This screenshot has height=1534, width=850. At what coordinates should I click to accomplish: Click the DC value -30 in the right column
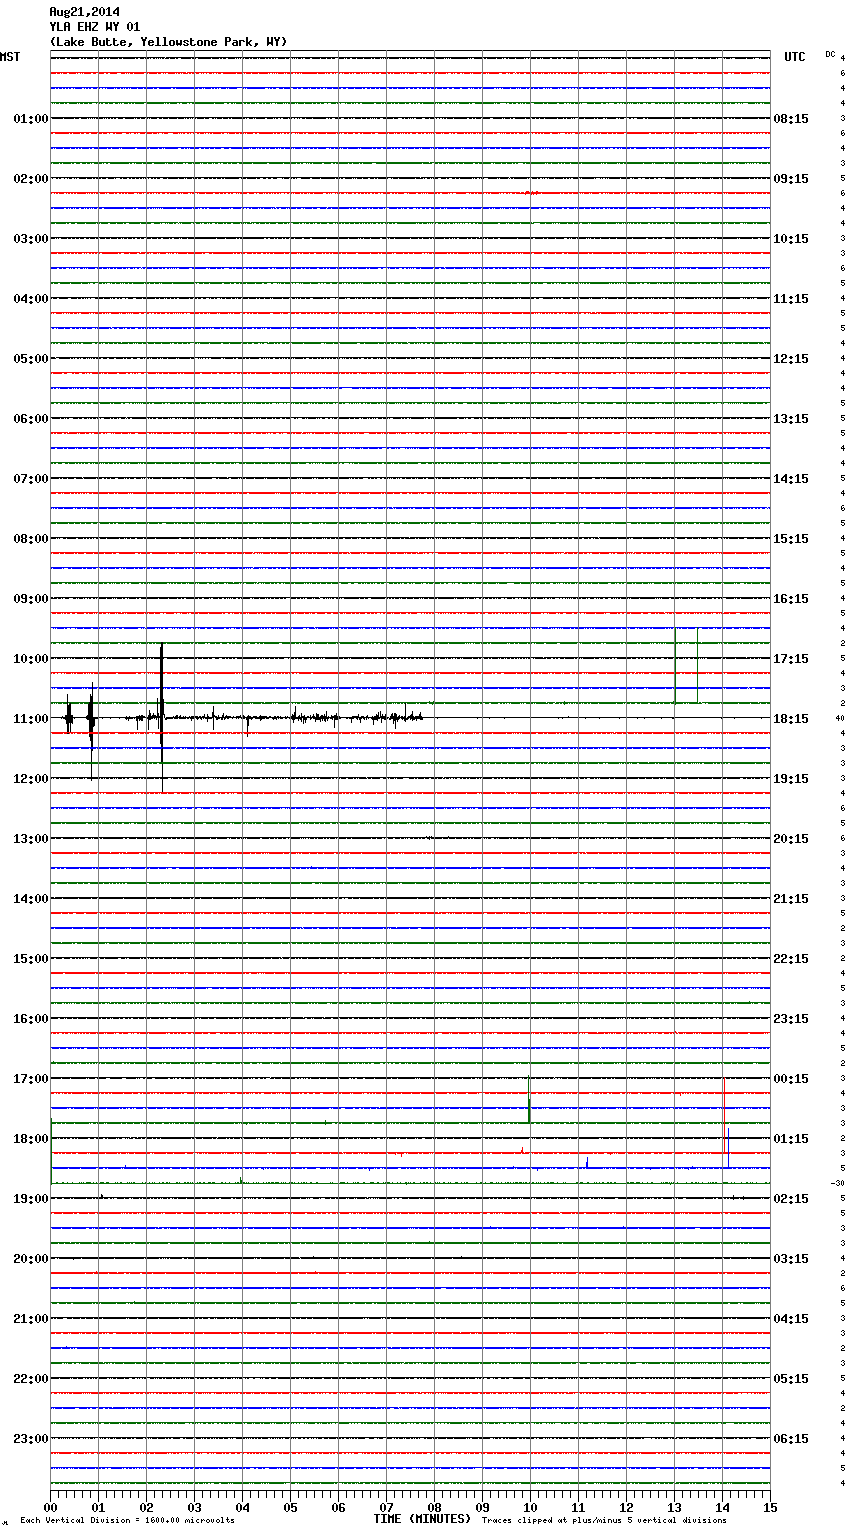click(838, 1183)
